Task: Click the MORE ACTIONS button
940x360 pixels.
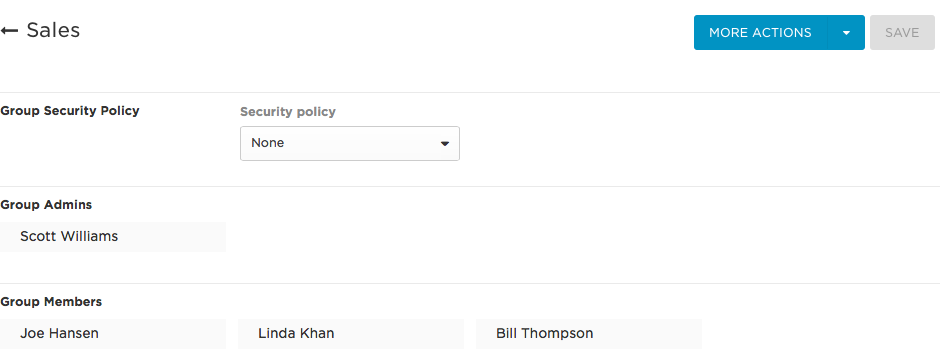Action: pyautogui.click(x=760, y=32)
